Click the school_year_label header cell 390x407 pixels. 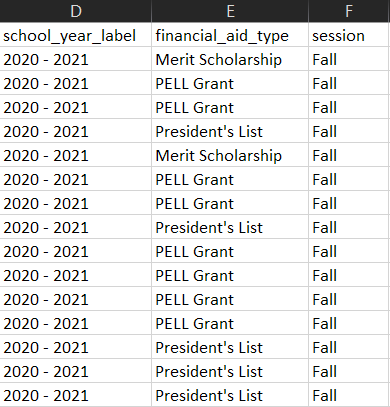tap(76, 35)
